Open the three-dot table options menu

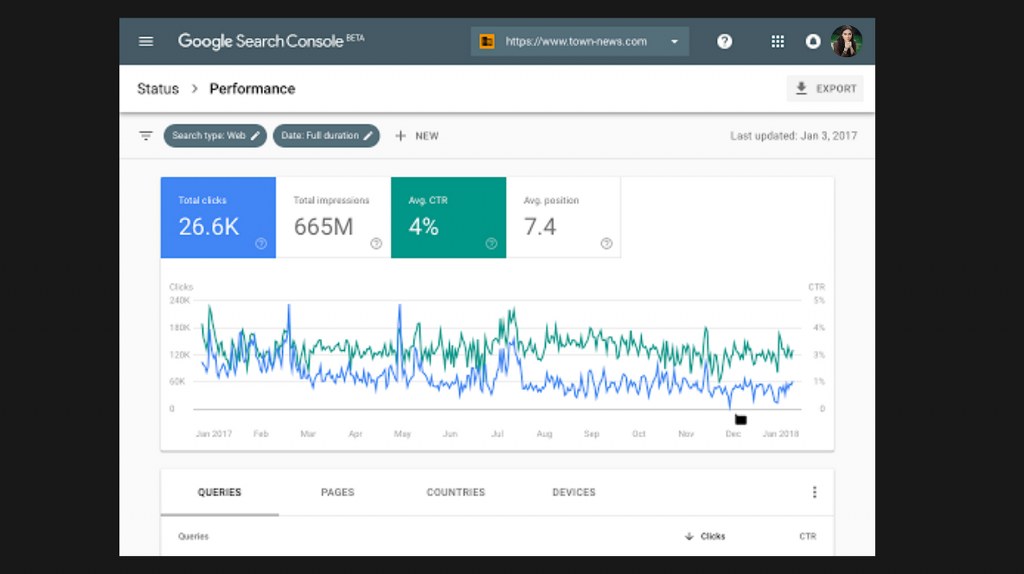(x=814, y=492)
